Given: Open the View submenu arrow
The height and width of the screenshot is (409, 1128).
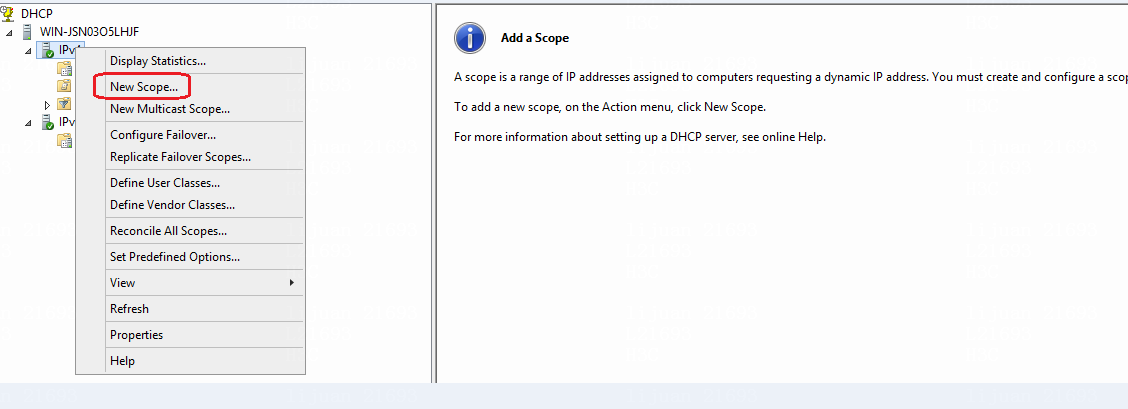Looking at the screenshot, I should pyautogui.click(x=291, y=282).
